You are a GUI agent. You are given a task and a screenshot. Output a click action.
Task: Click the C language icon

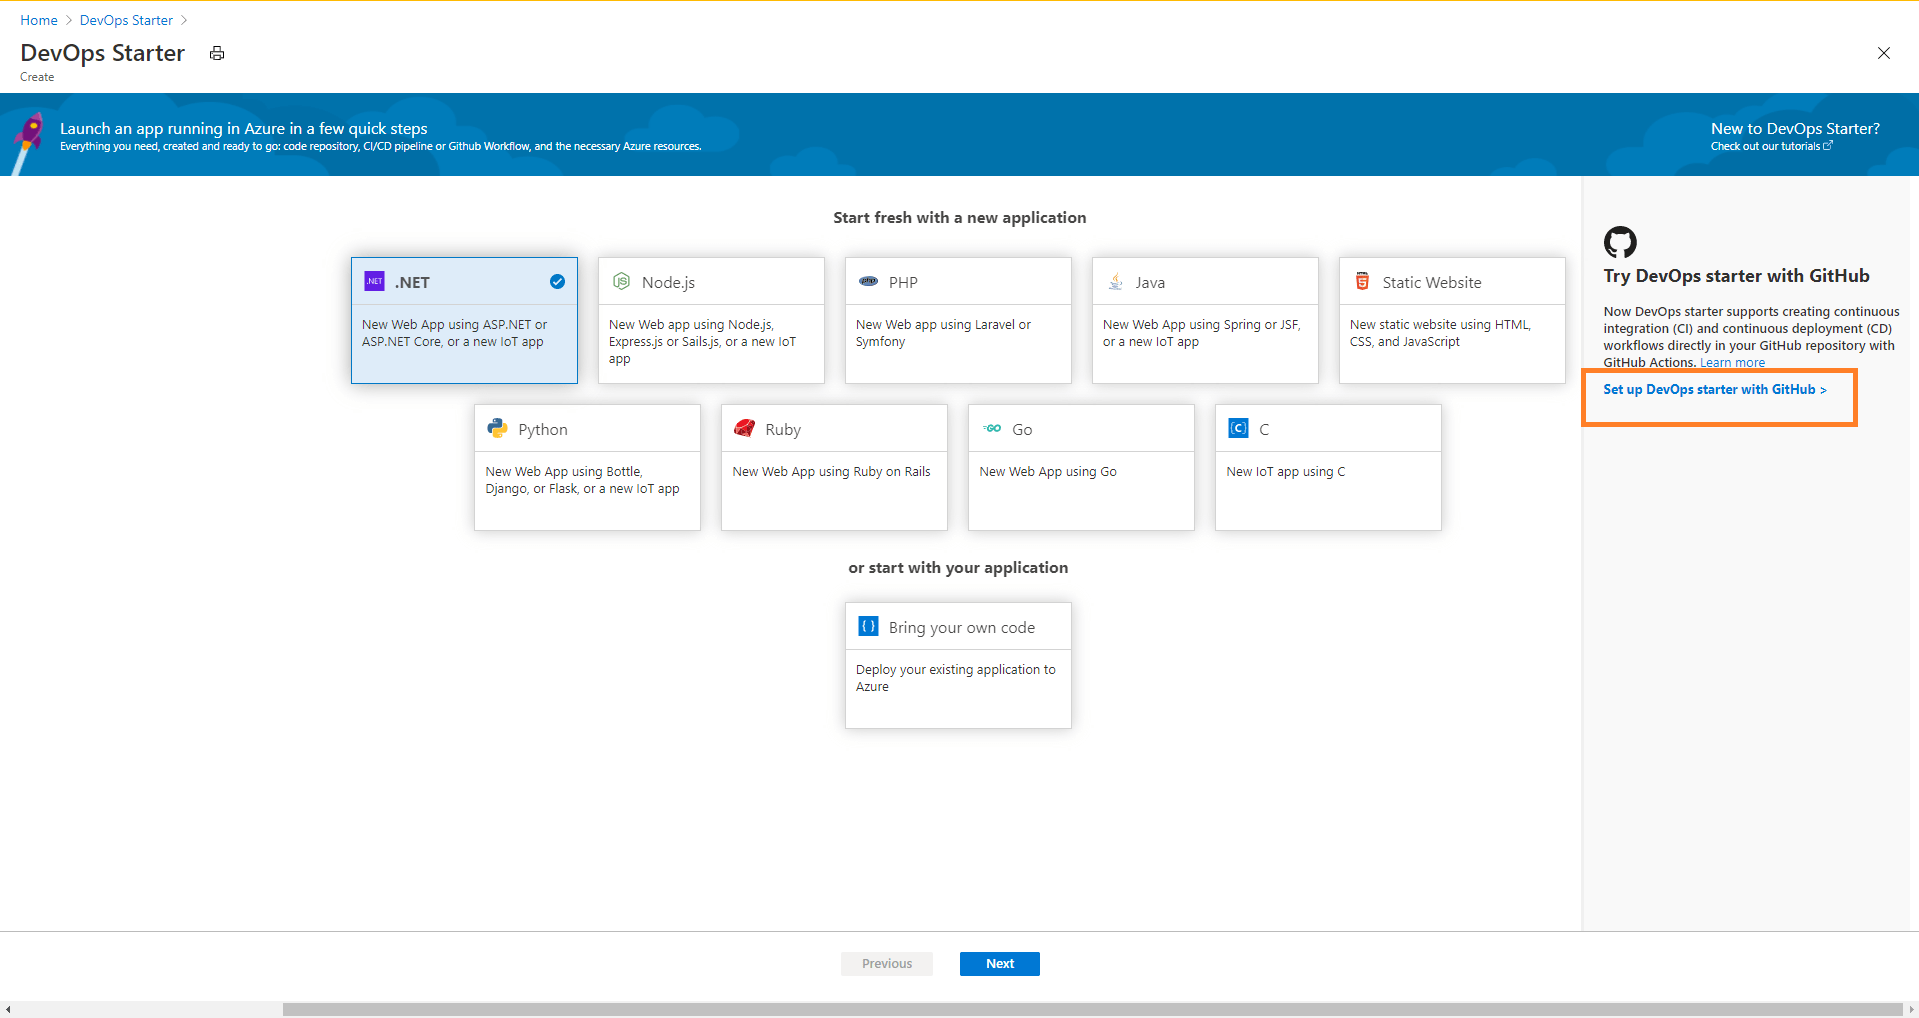click(x=1238, y=428)
